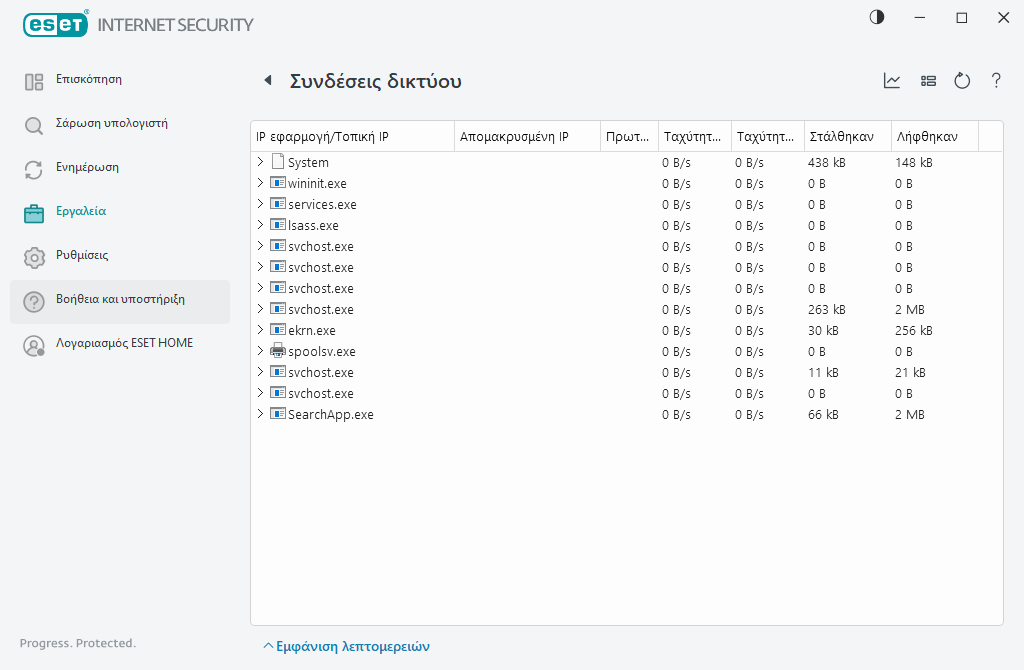
Task: Click the ESET logo in header
Action: click(x=55, y=24)
